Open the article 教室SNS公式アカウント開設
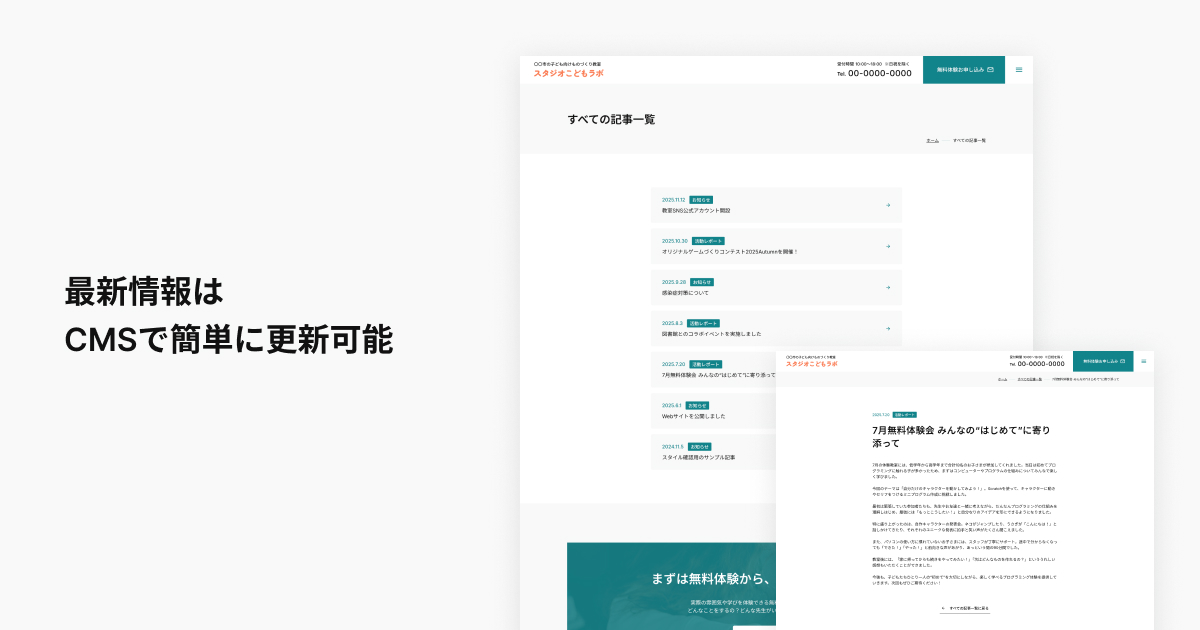 click(696, 211)
